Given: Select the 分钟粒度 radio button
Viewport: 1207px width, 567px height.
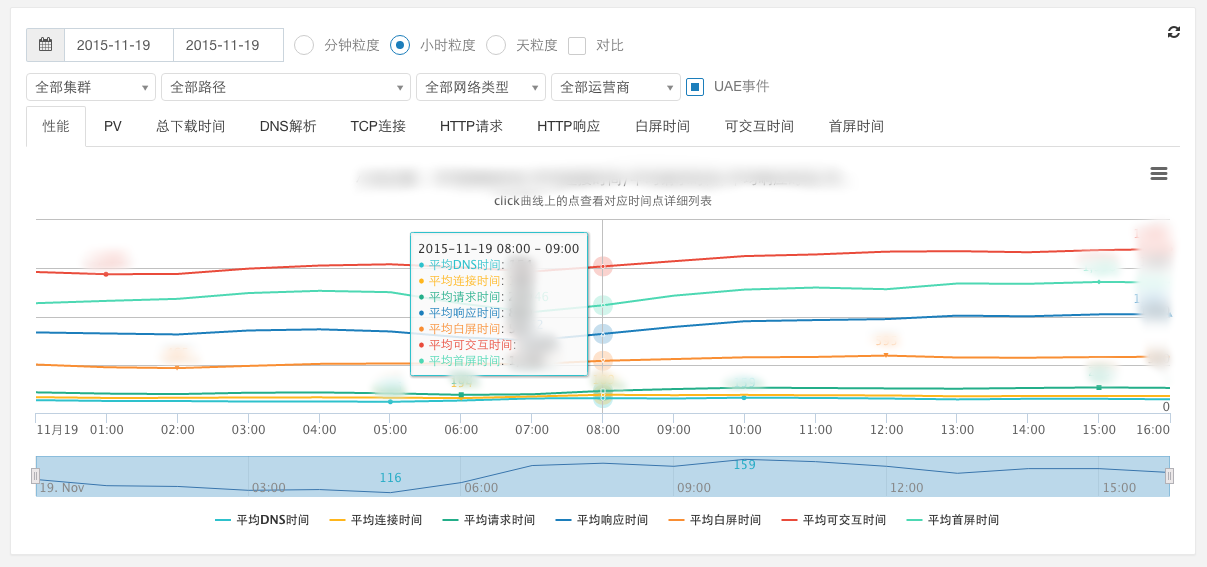Looking at the screenshot, I should click(x=304, y=45).
